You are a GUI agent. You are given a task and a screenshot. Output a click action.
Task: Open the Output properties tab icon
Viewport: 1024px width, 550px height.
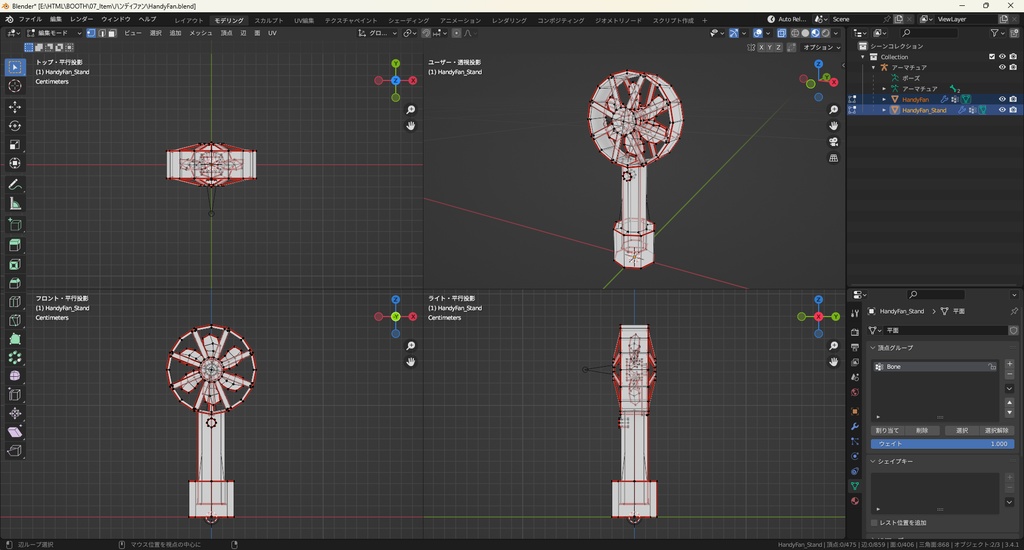coord(855,347)
